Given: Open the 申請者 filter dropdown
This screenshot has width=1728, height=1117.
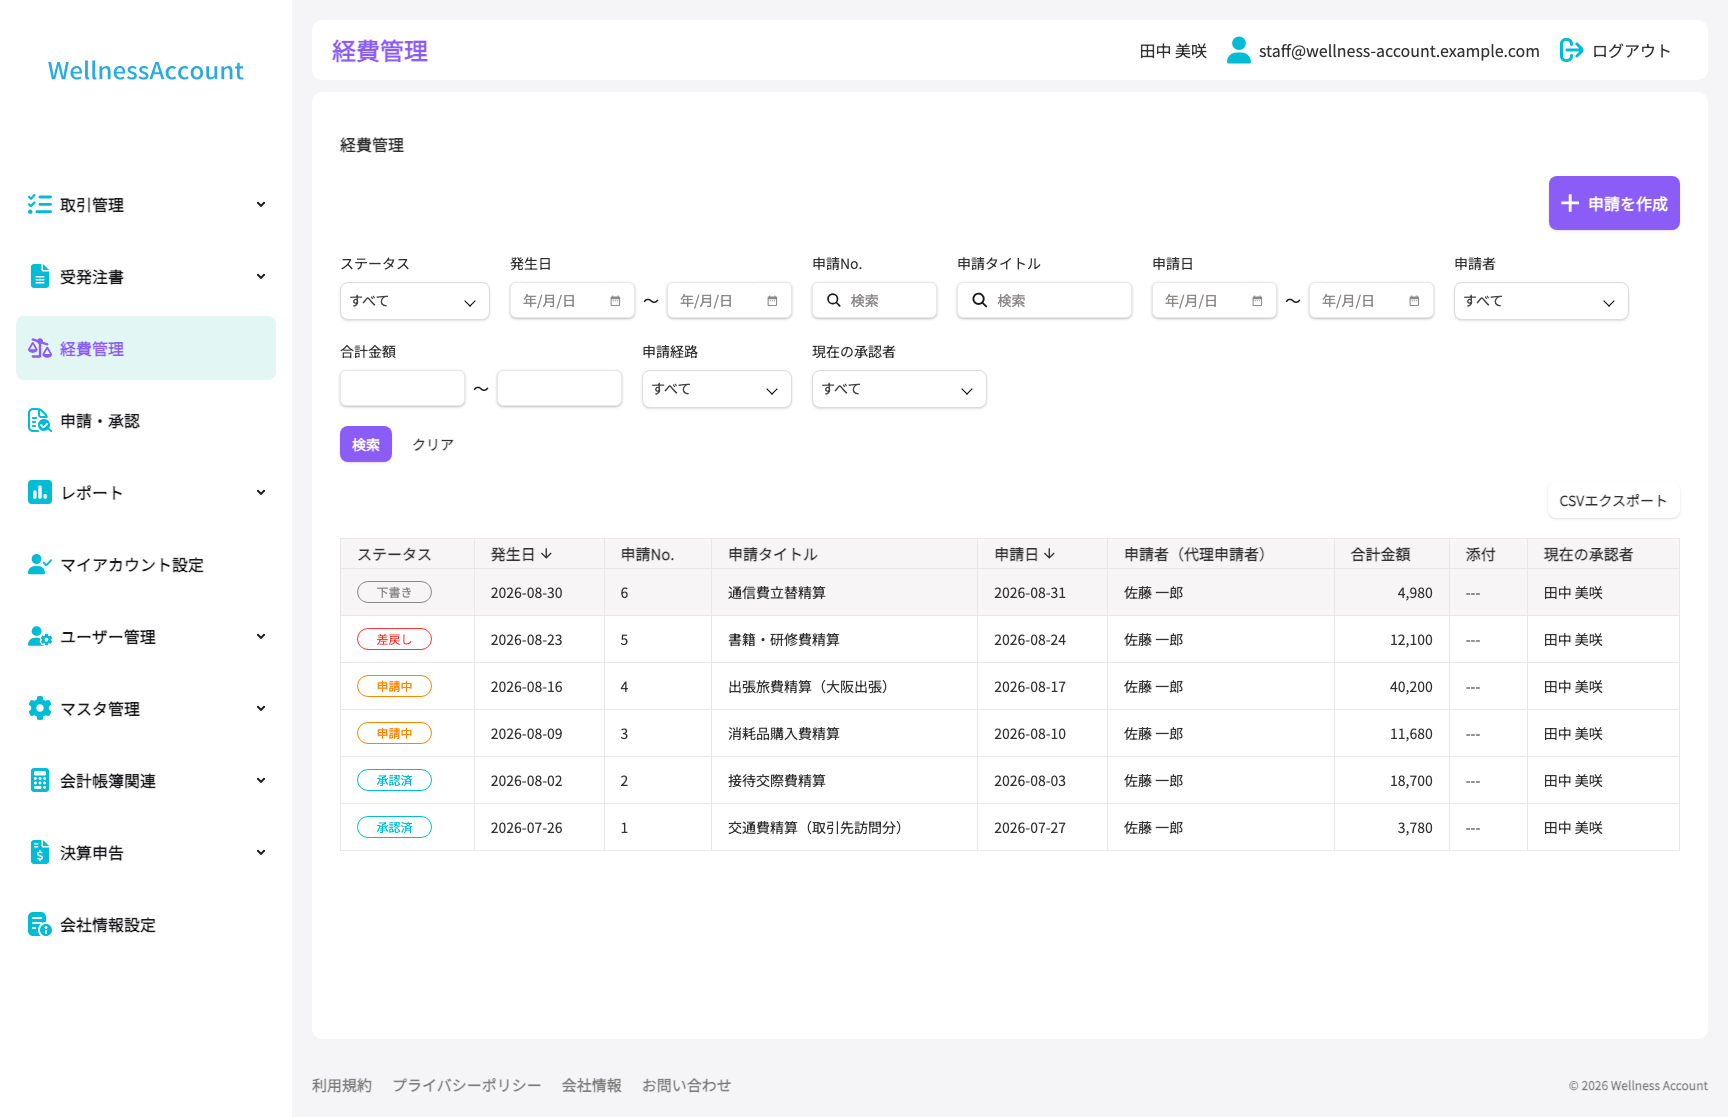Looking at the screenshot, I should pos(1541,301).
